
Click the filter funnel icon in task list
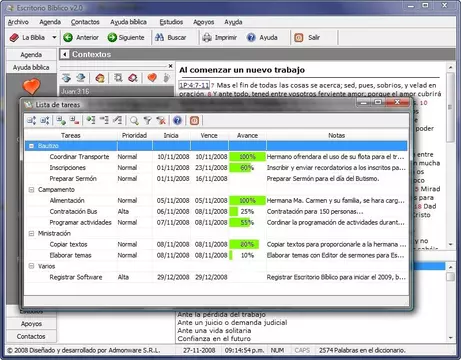click(148, 120)
